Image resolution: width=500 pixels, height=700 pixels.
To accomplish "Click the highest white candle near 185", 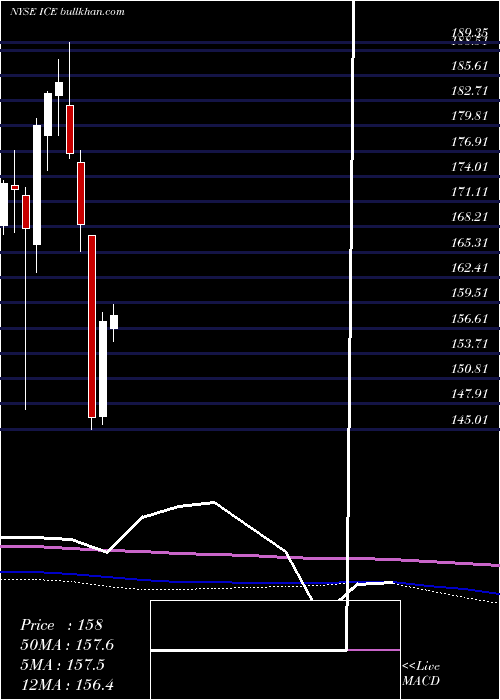I will tap(59, 89).
